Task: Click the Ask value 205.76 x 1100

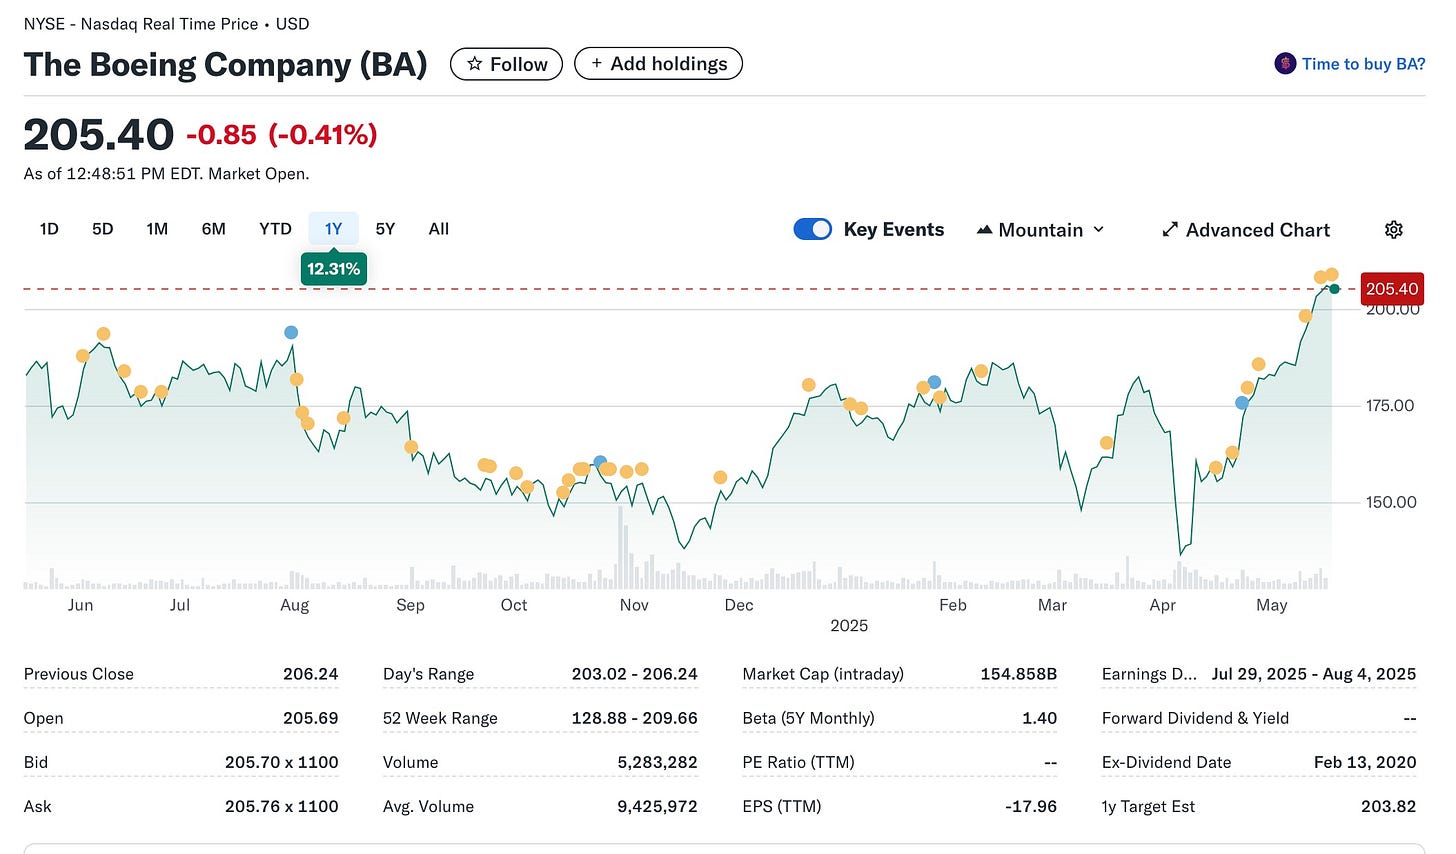Action: point(282,806)
